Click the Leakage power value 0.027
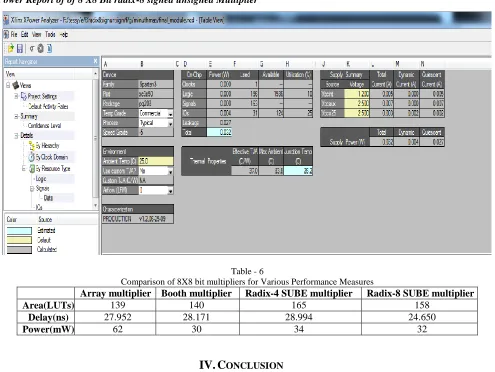 coord(219,123)
